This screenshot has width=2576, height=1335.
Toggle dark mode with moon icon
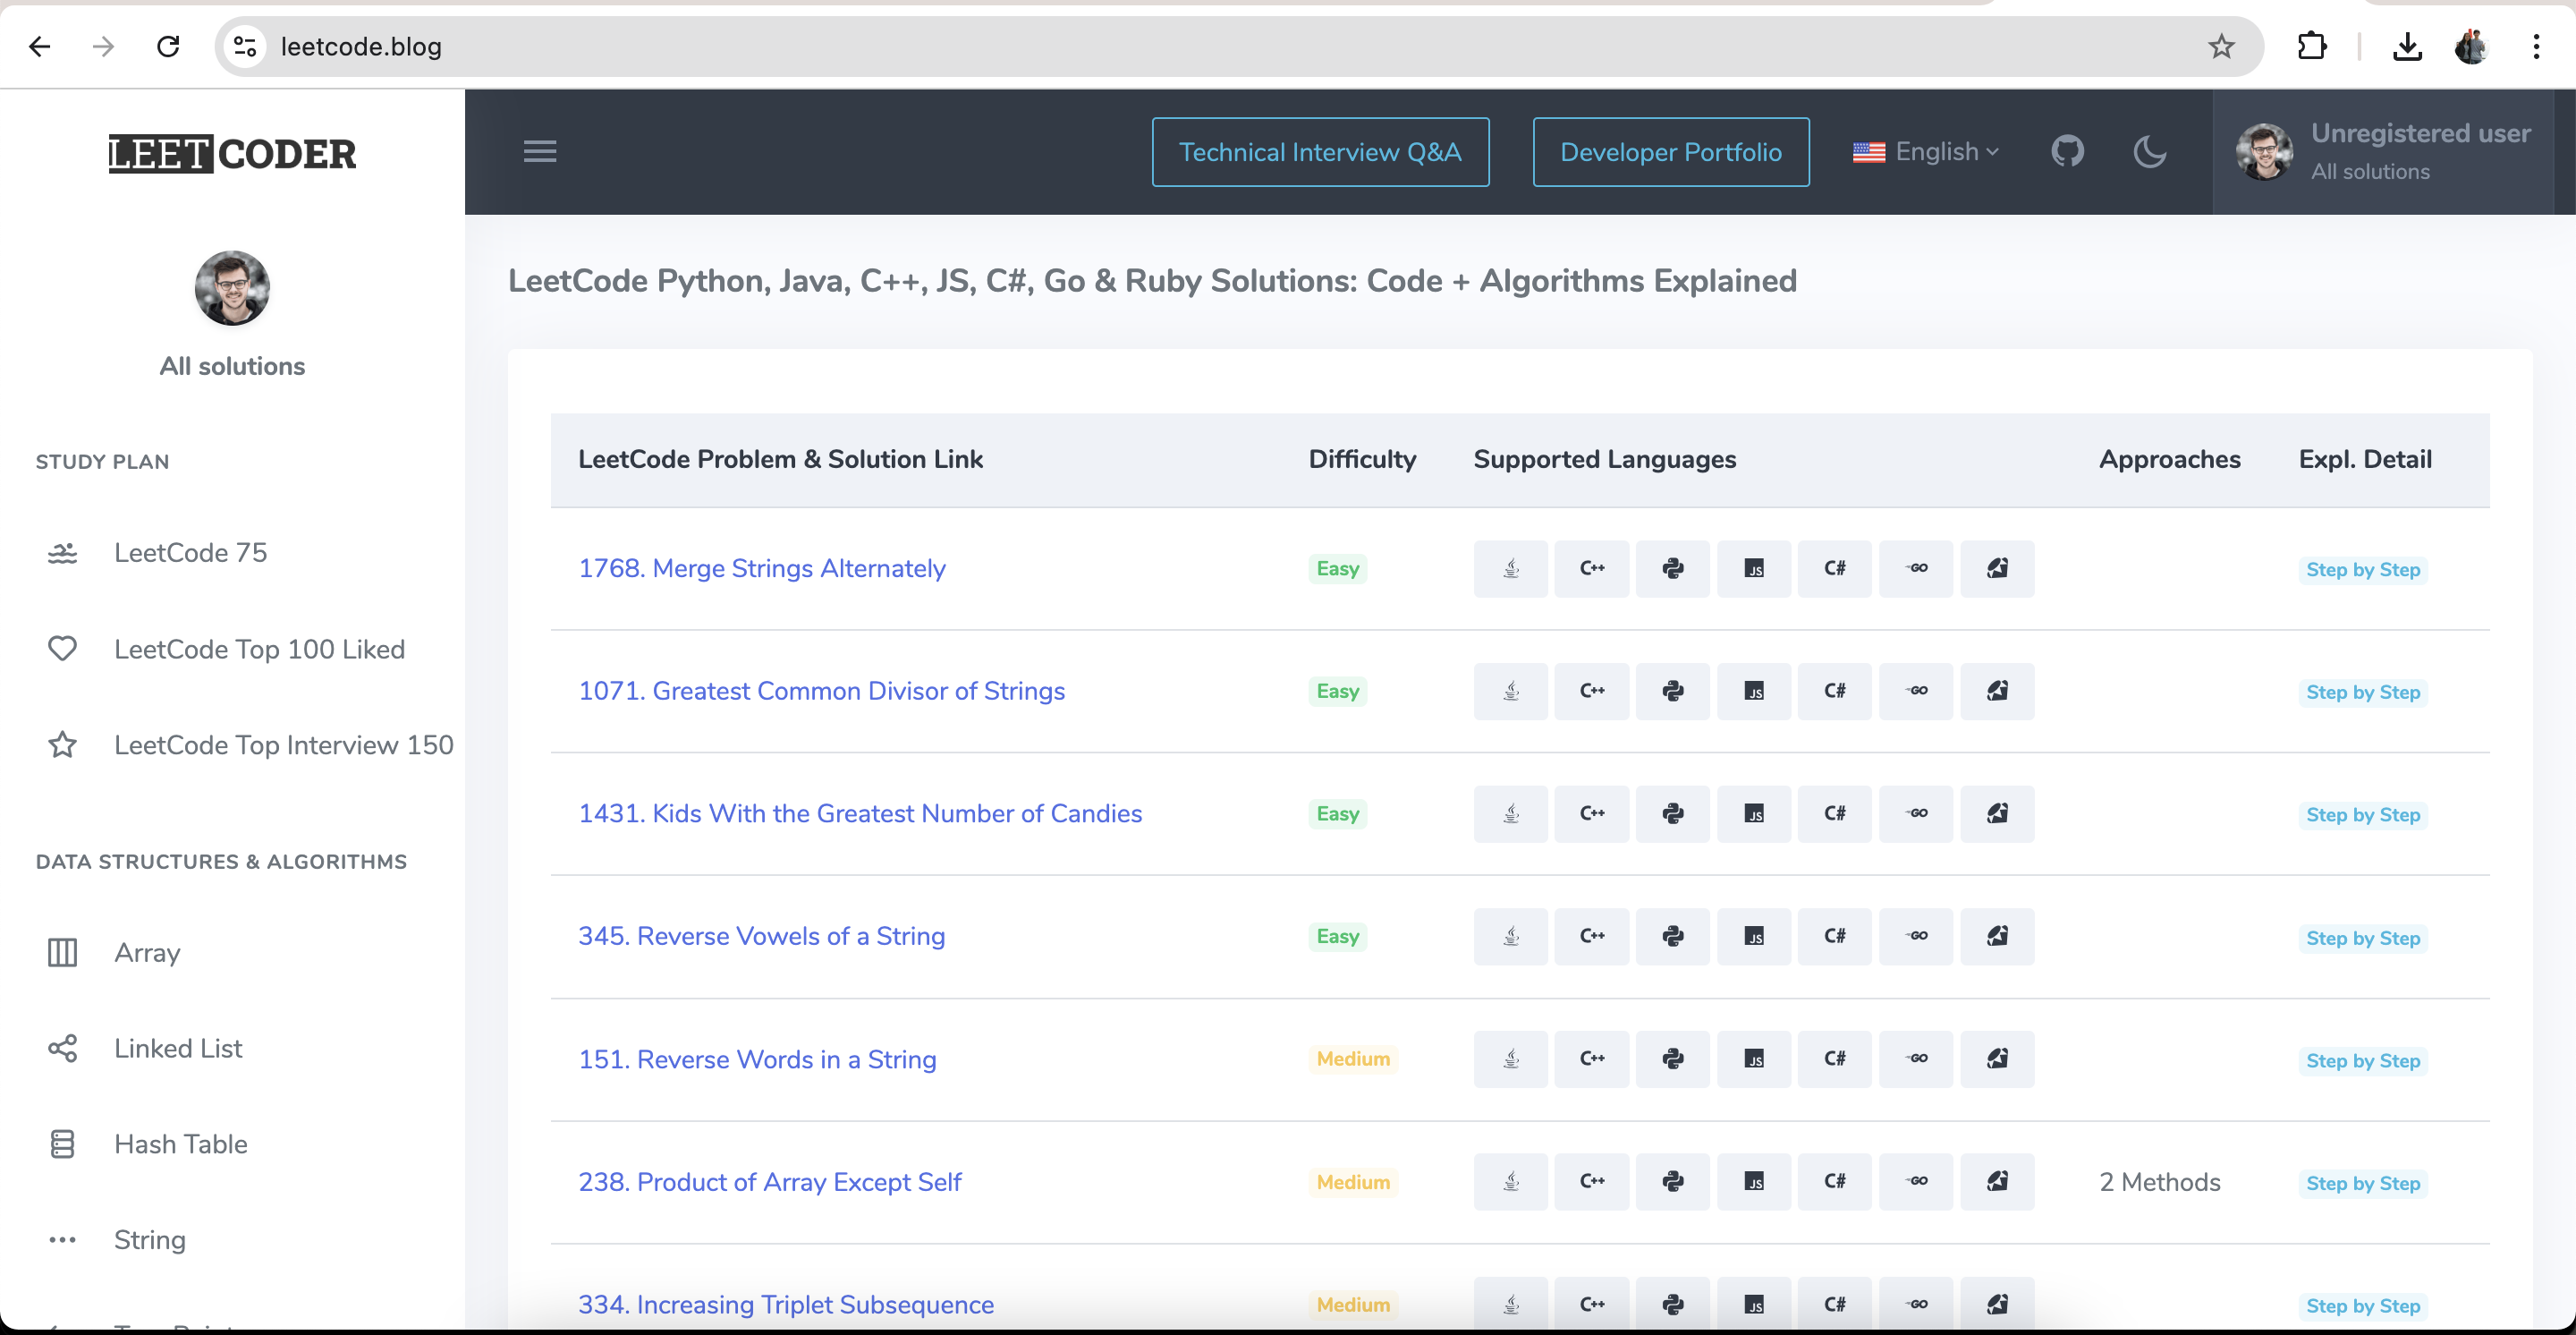(x=2149, y=152)
